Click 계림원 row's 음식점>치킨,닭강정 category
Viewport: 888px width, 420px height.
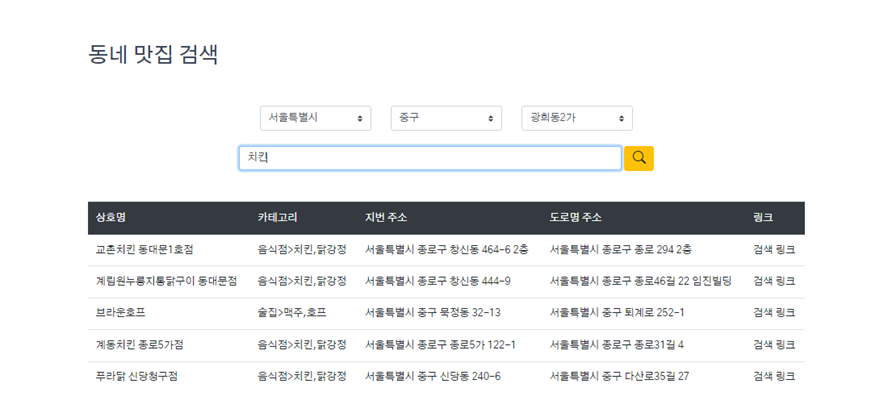302,281
